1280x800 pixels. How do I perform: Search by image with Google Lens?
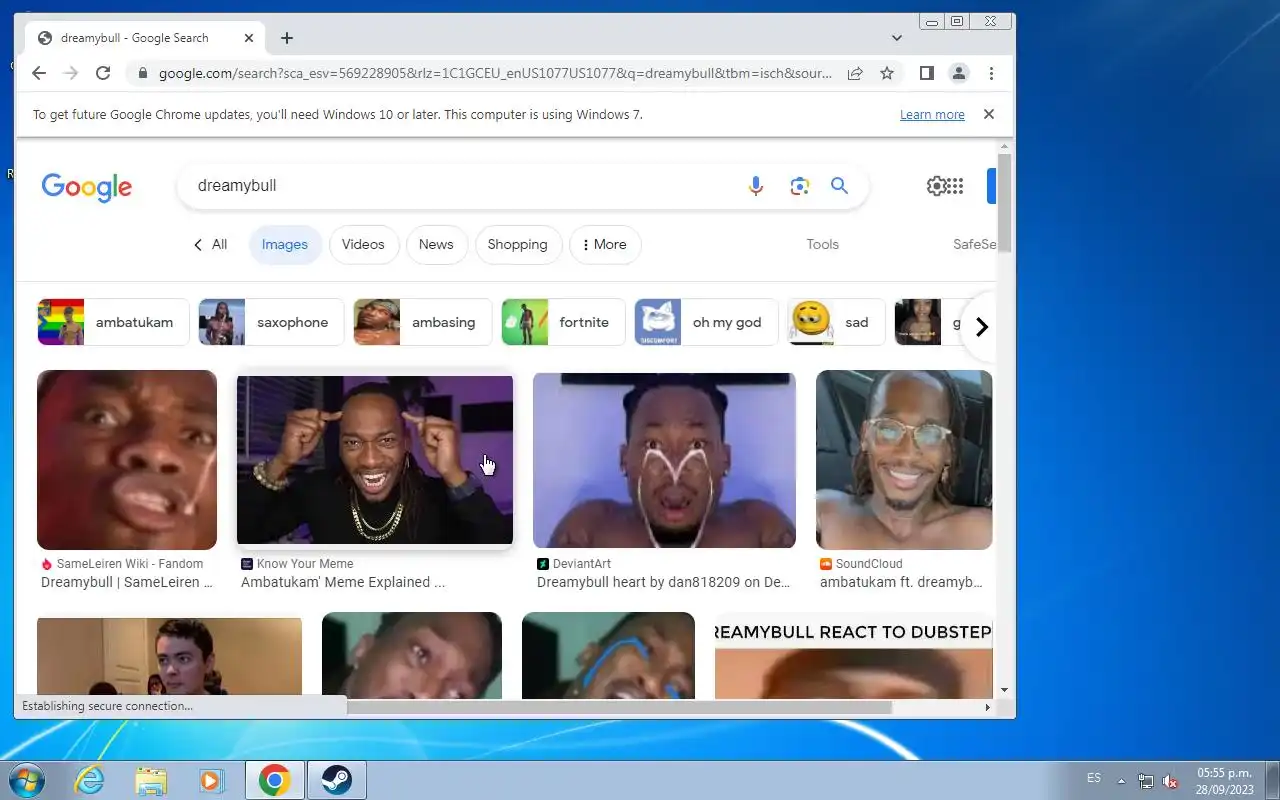pos(799,185)
